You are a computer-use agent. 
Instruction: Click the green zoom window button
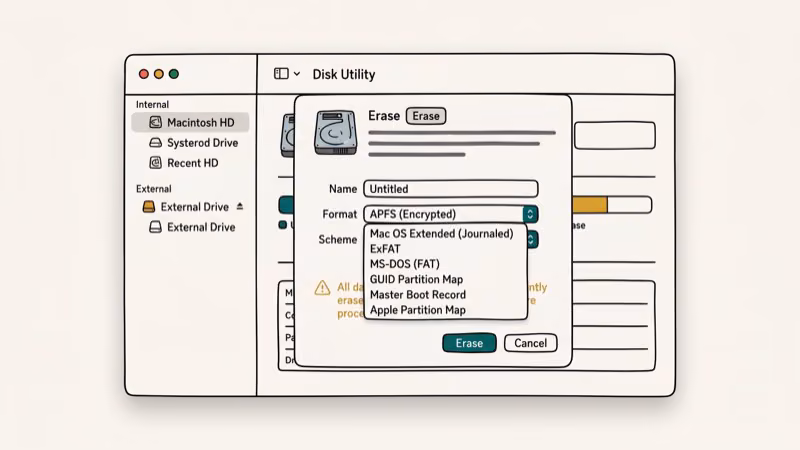[174, 74]
